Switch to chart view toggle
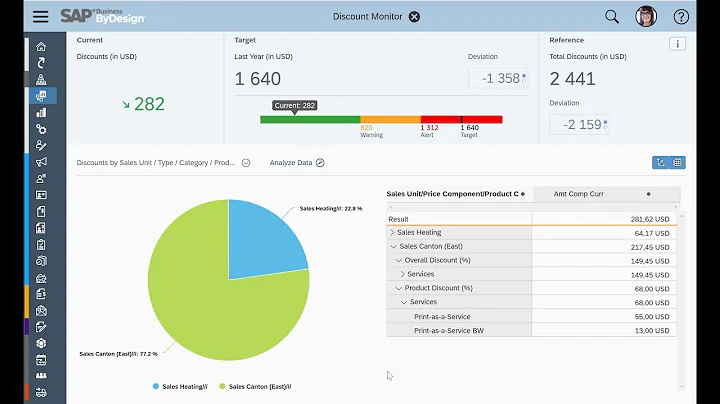This screenshot has height=404, width=720. coord(661,163)
